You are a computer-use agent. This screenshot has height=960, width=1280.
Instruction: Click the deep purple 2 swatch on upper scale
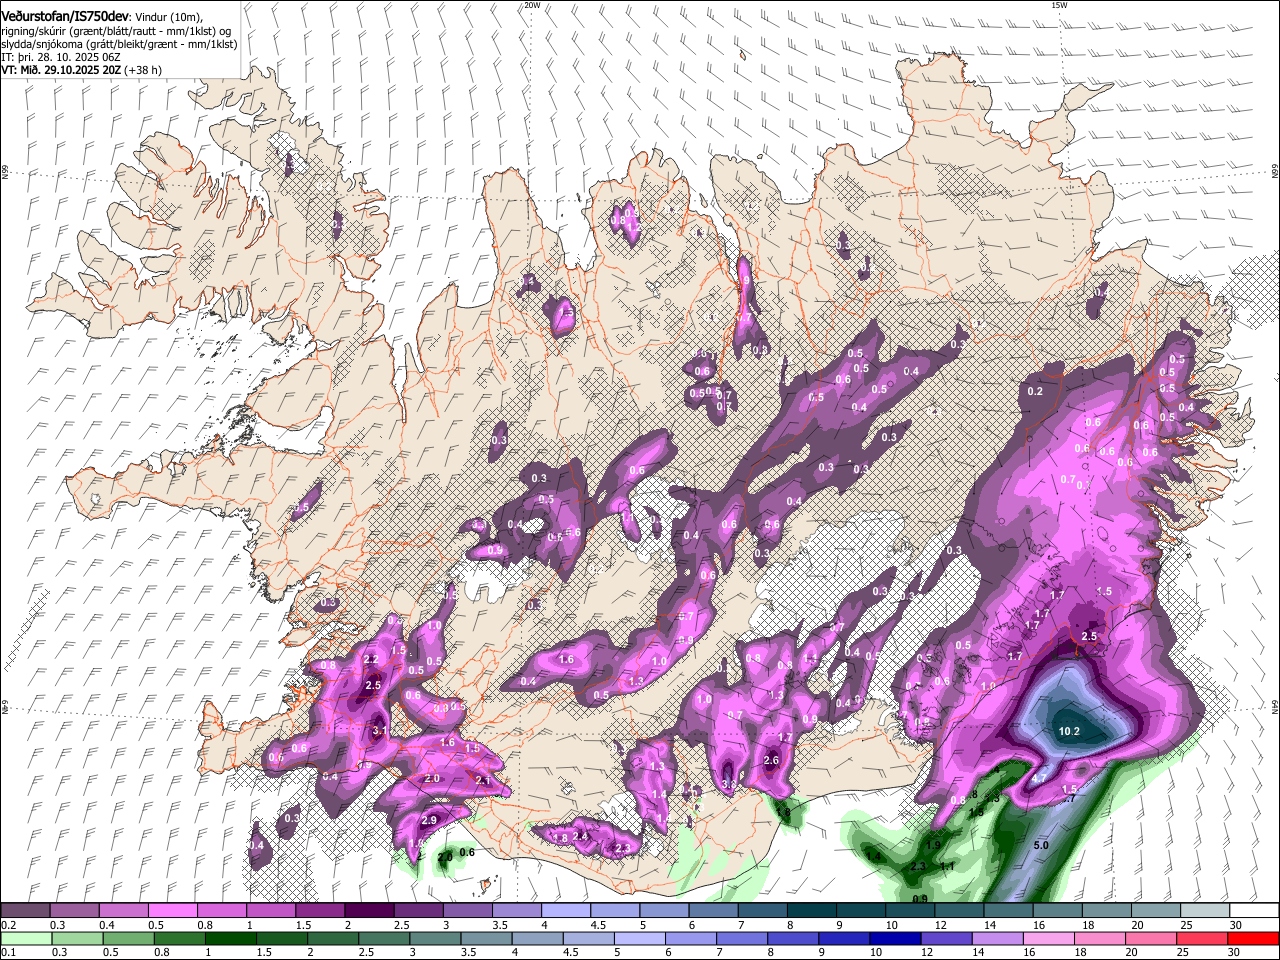(369, 911)
